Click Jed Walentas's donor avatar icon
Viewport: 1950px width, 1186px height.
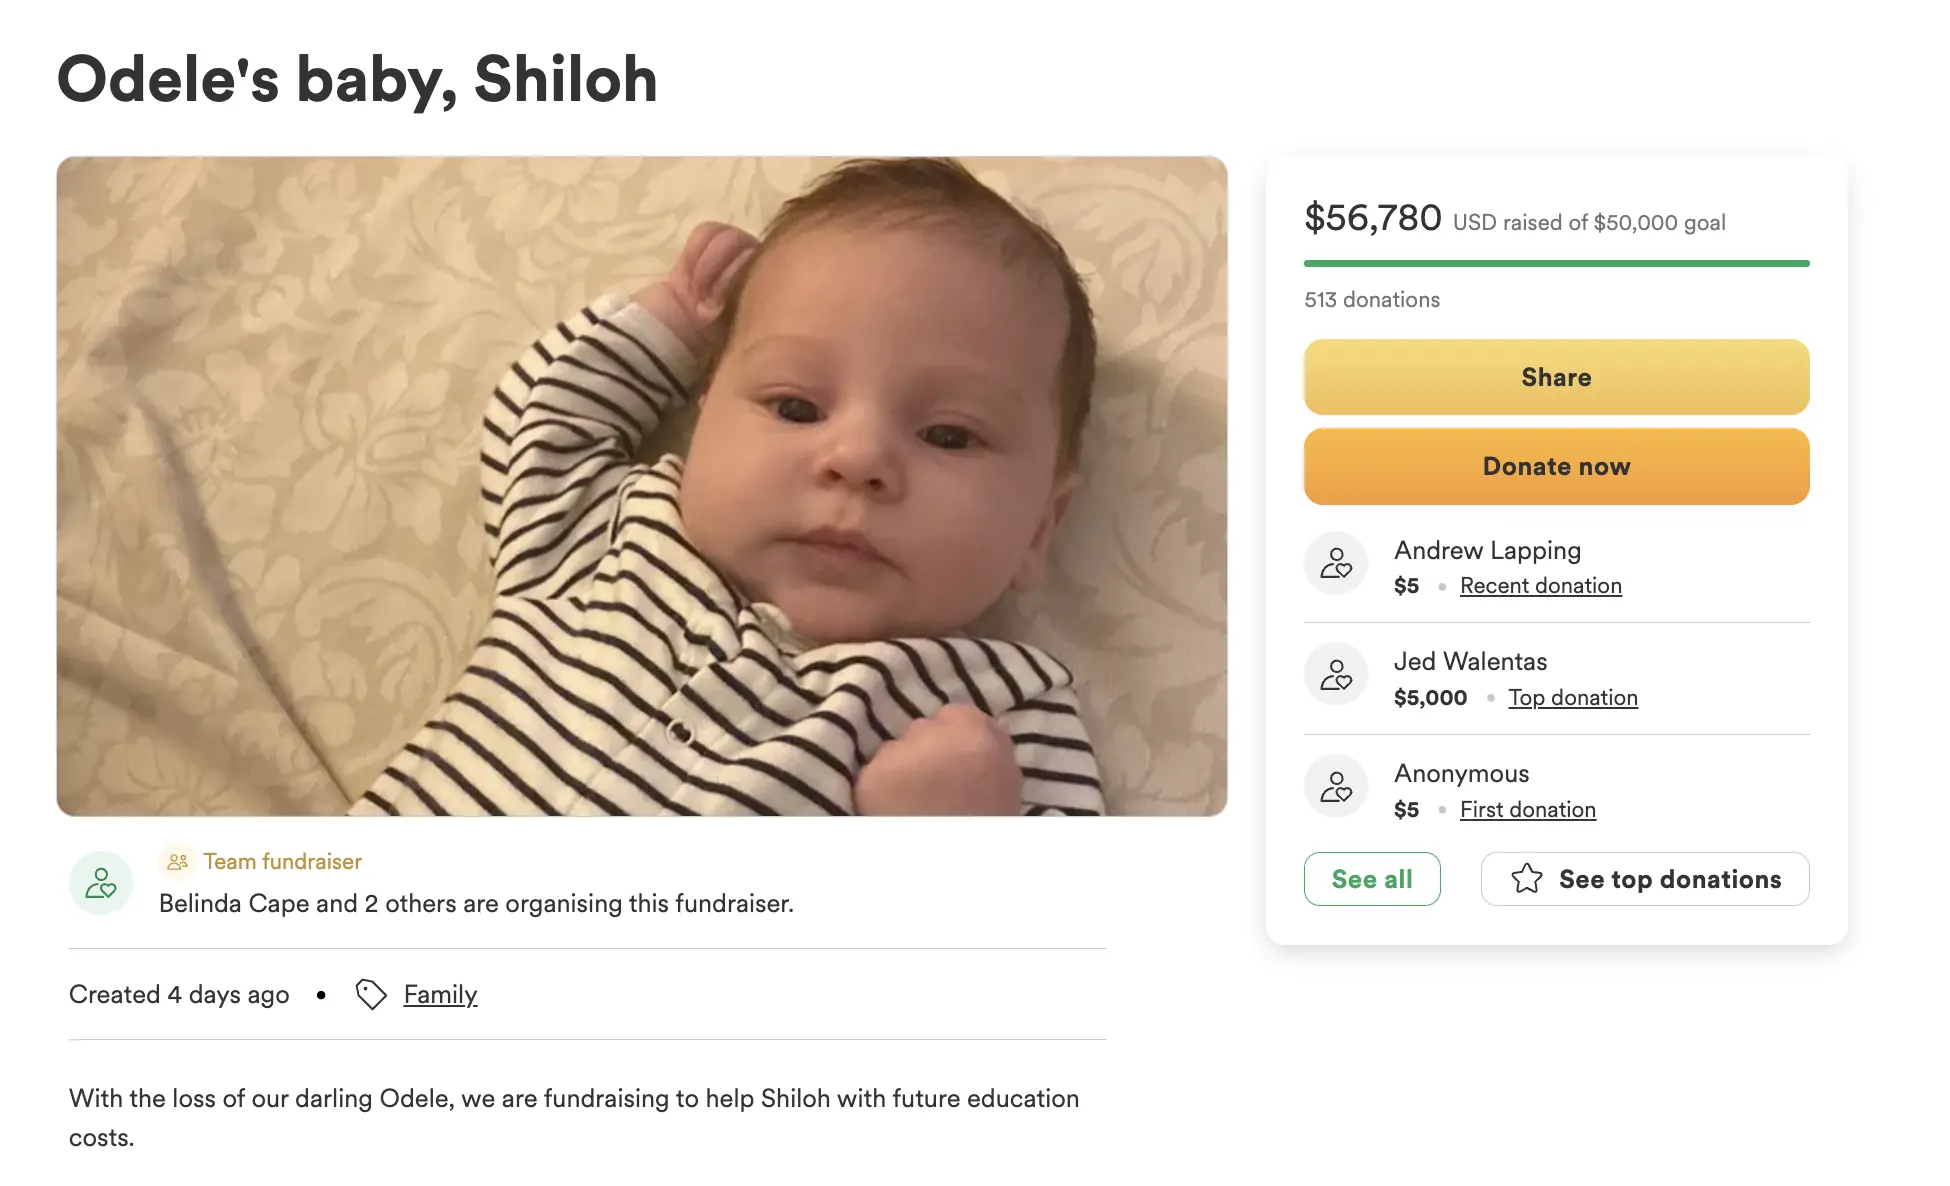(x=1335, y=675)
